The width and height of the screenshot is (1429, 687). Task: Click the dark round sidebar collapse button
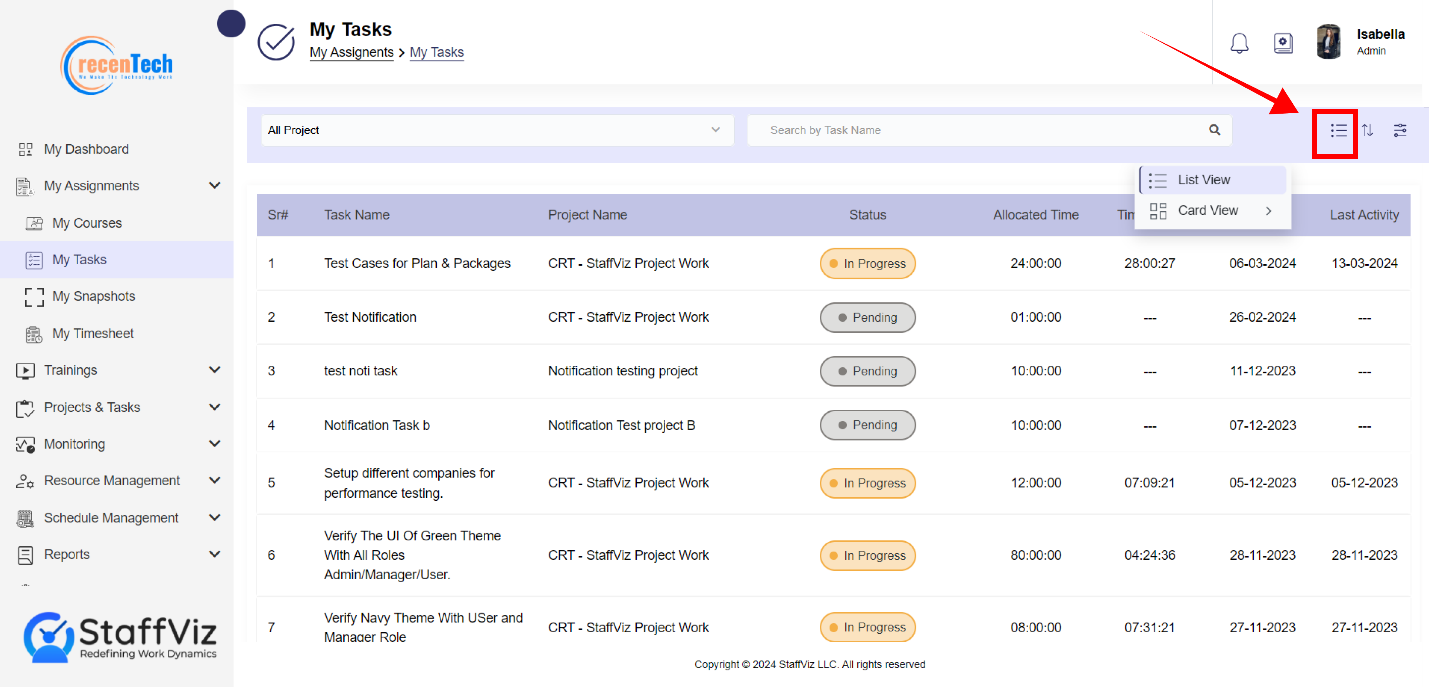(232, 23)
